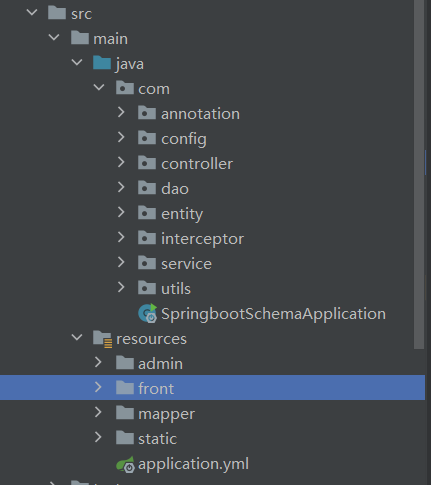This screenshot has height=485, width=431.
Task: Select the service package
Action: (186, 264)
